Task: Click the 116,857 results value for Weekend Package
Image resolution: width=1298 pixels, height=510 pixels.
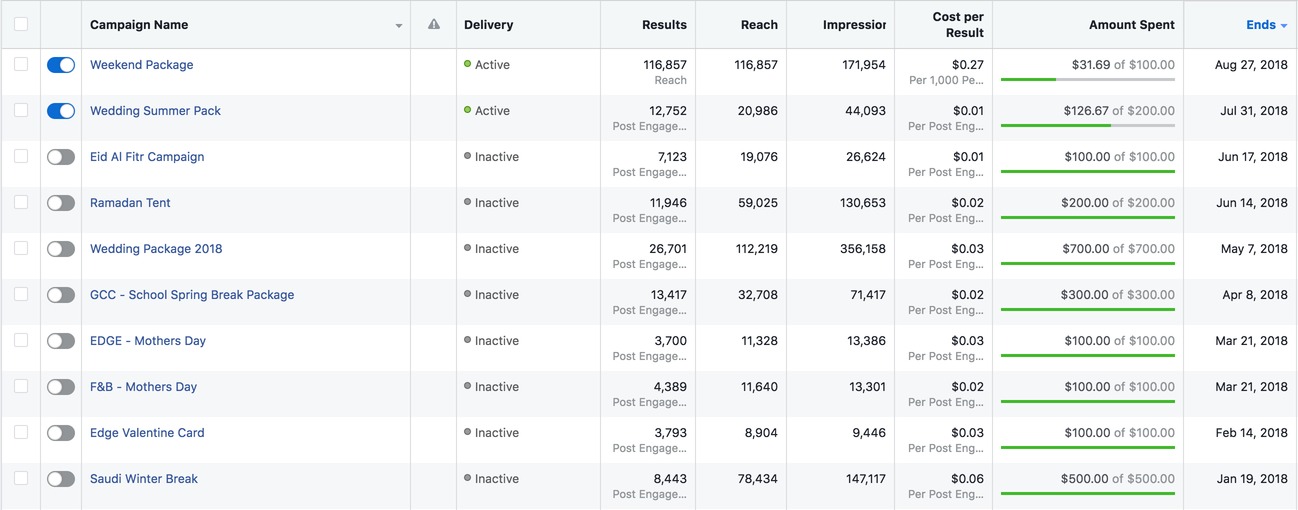Action: point(665,65)
